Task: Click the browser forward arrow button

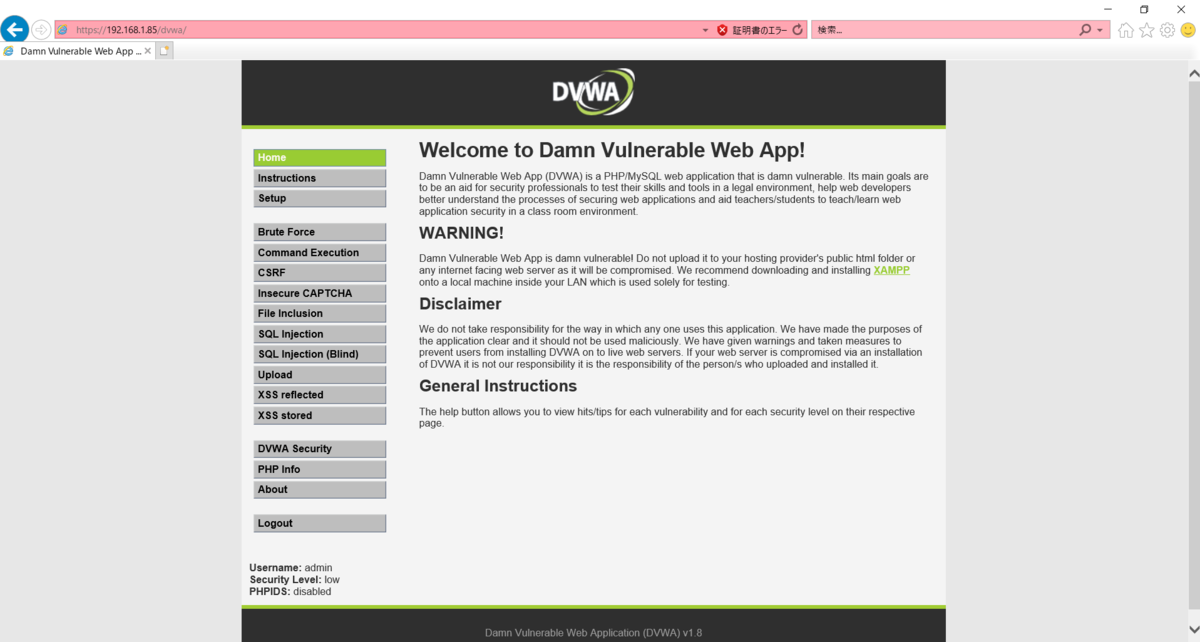Action: click(41, 30)
